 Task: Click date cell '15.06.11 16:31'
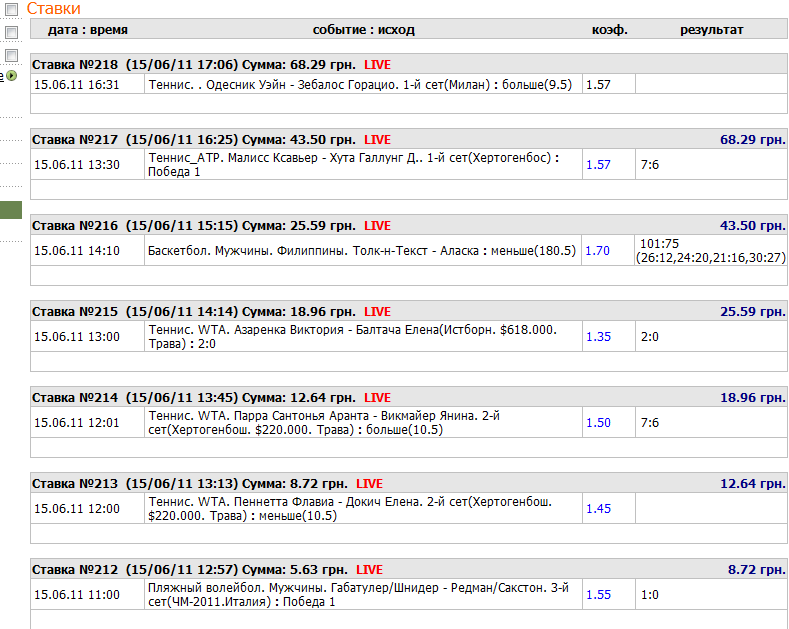coord(76,85)
